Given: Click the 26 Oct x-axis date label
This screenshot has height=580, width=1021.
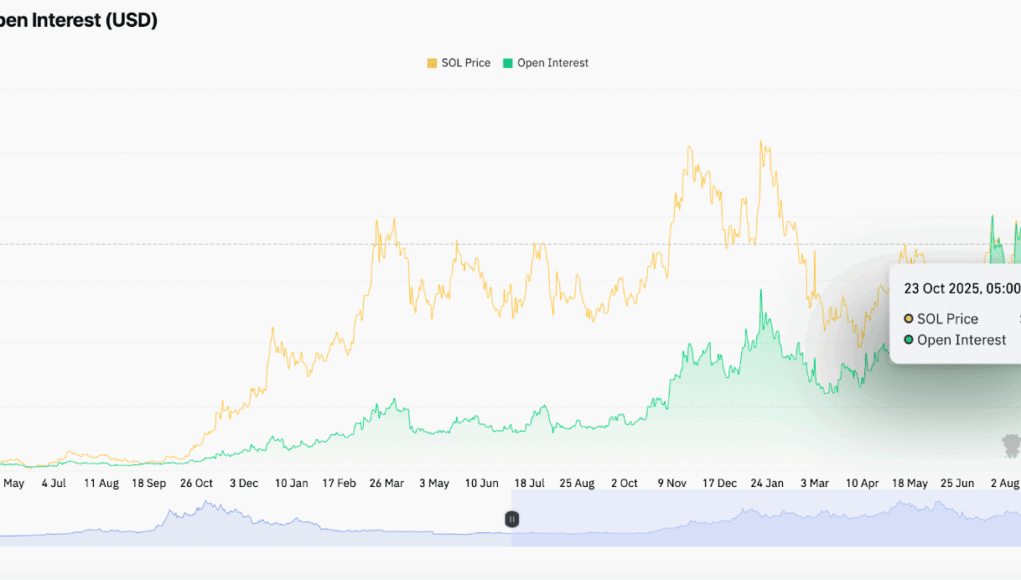Looking at the screenshot, I should click(x=196, y=483).
